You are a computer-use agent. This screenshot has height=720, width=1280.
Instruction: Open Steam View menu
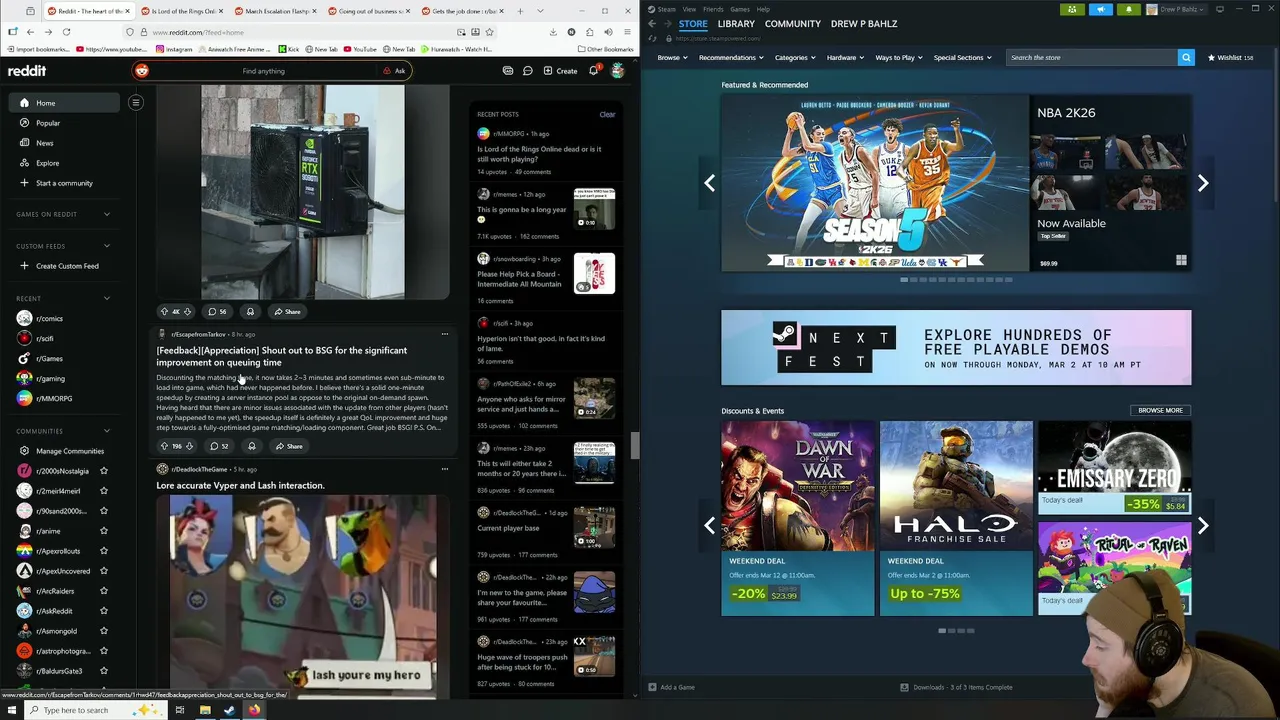[689, 9]
